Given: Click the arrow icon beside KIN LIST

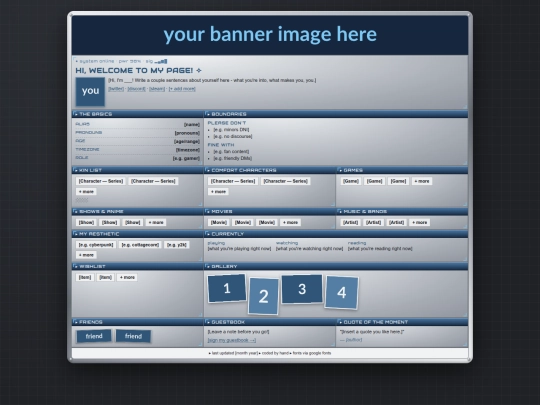Looking at the screenshot, I should 75,170.
